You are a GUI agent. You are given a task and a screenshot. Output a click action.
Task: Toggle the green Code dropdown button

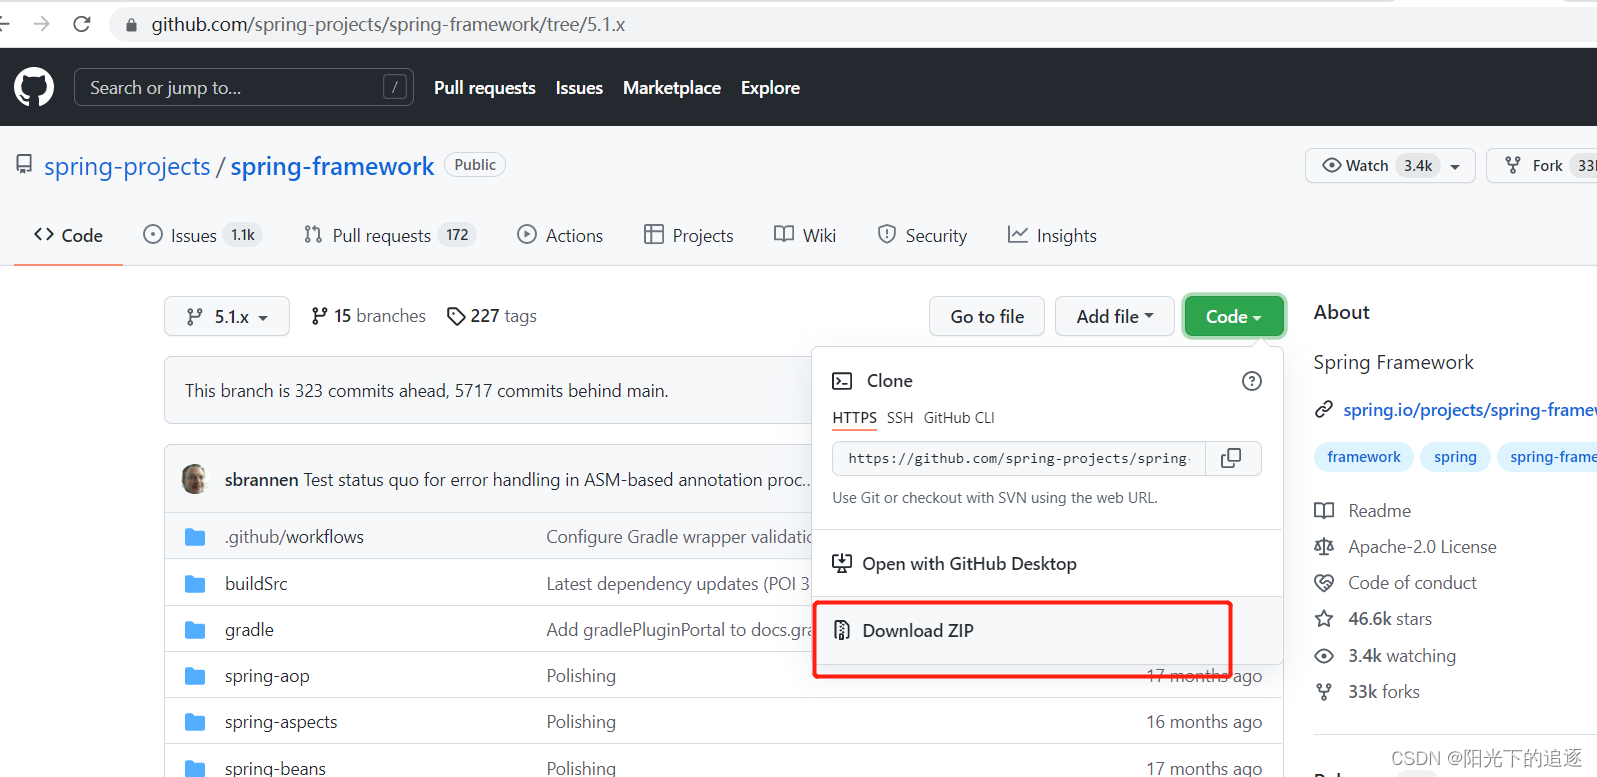(1234, 316)
